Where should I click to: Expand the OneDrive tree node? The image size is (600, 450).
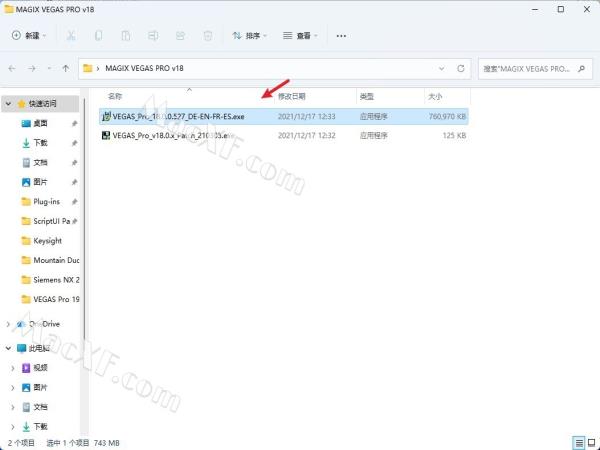pos(8,324)
